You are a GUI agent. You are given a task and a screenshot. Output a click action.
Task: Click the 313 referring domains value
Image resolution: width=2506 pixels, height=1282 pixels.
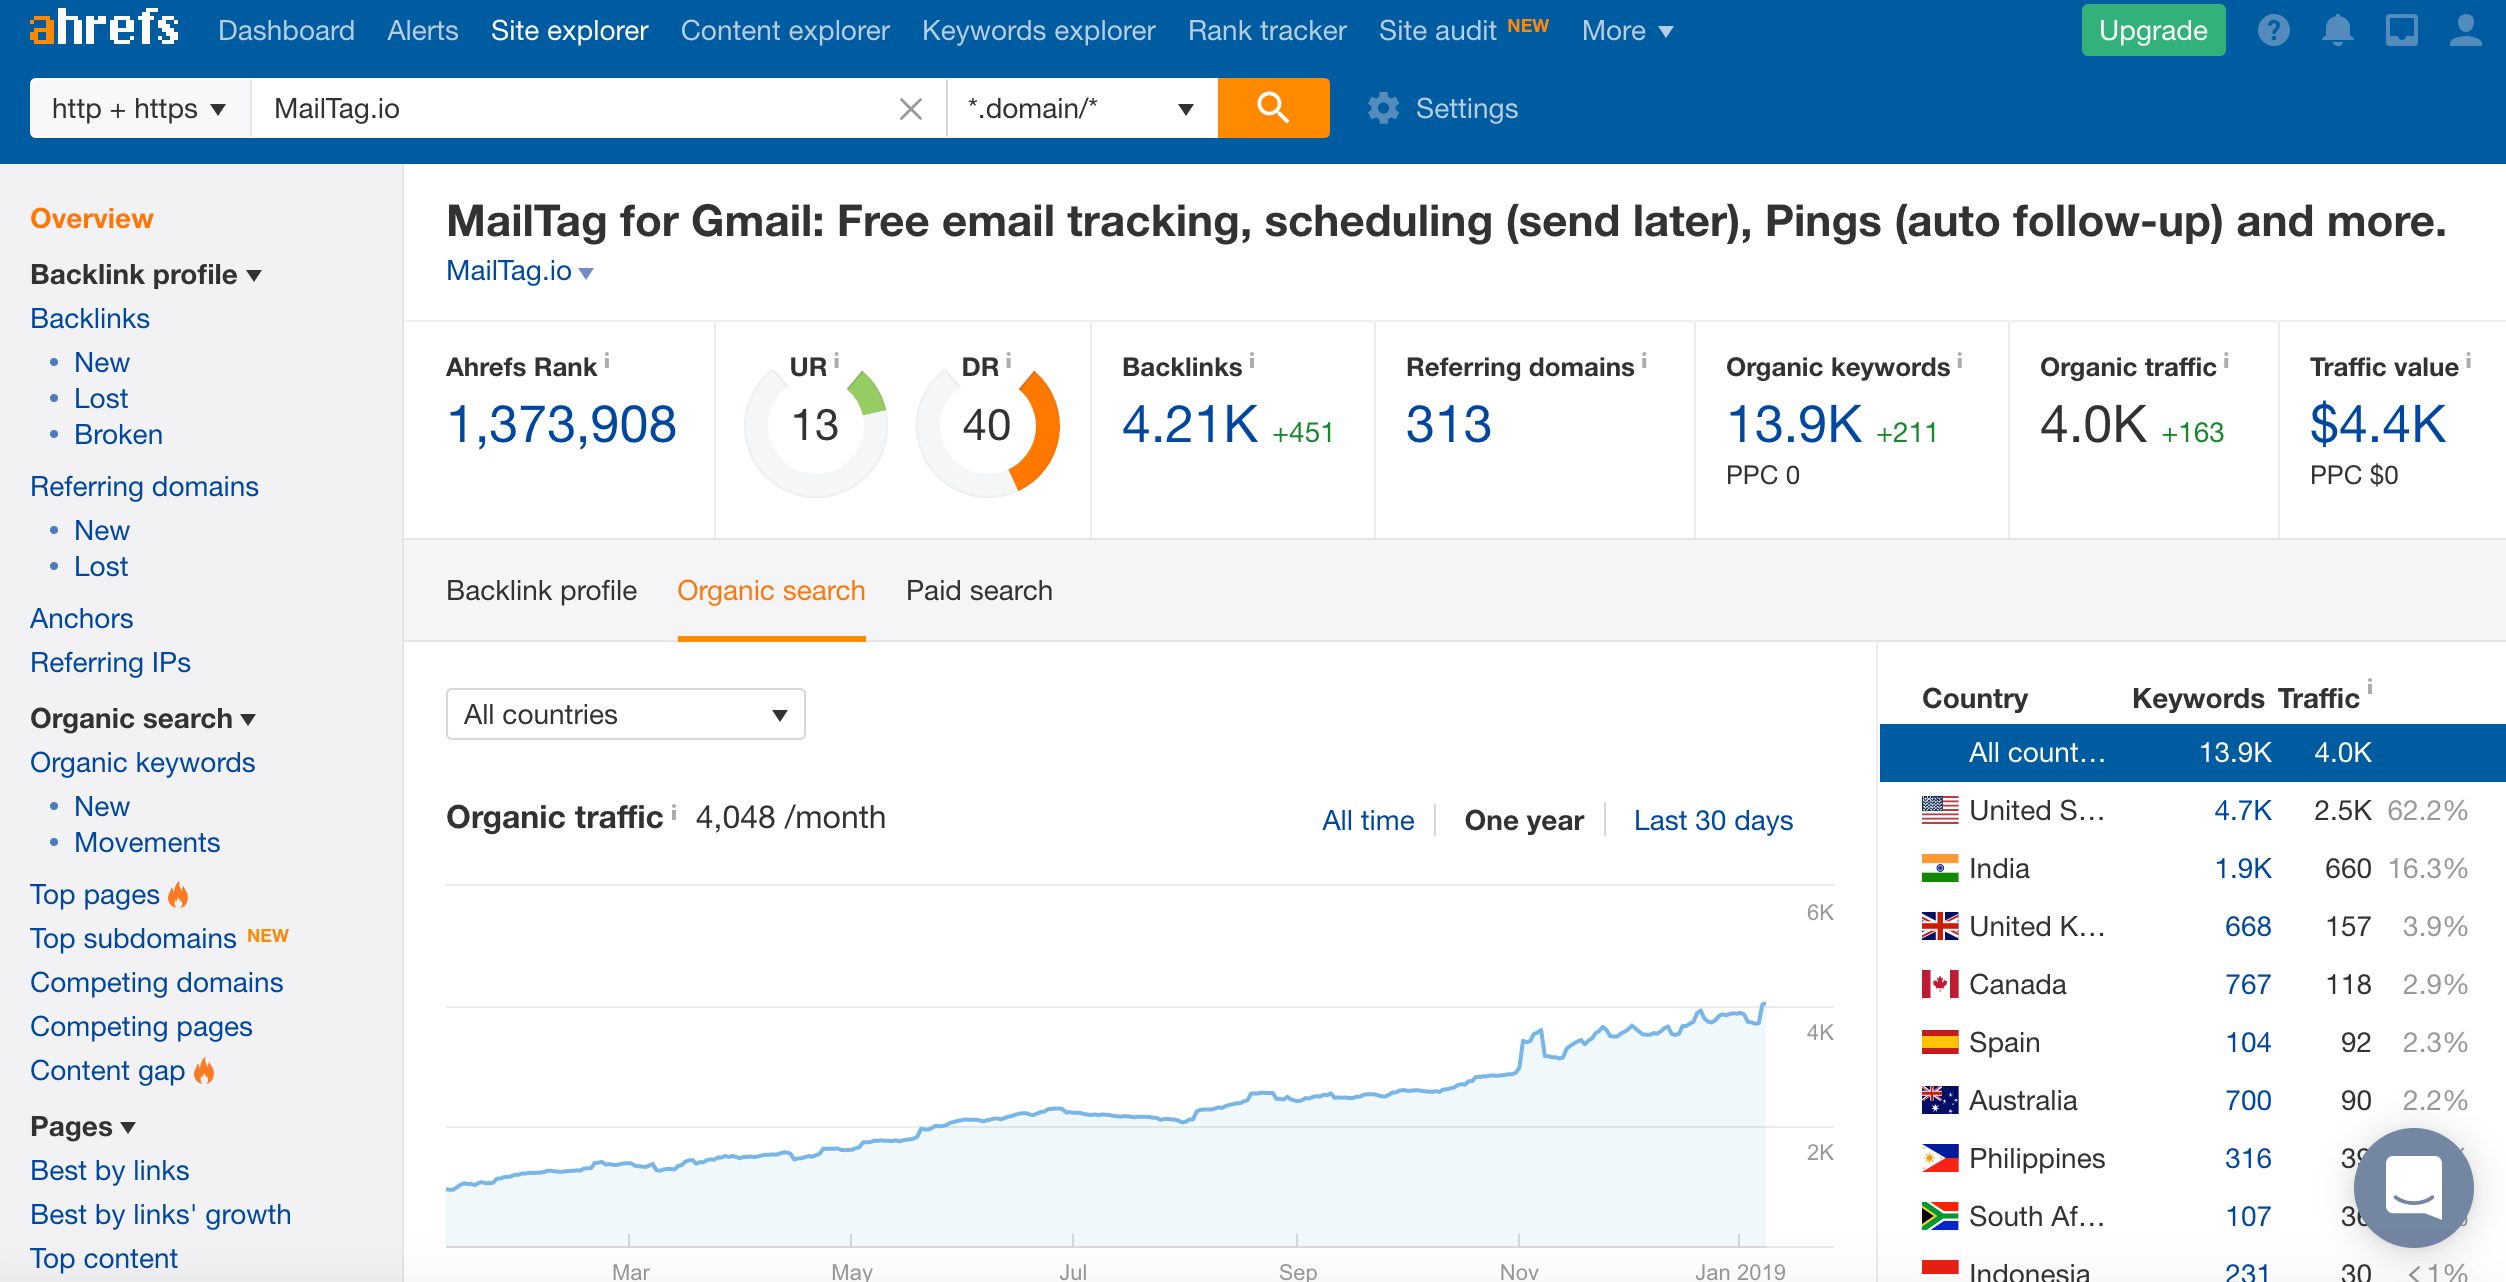click(1449, 424)
